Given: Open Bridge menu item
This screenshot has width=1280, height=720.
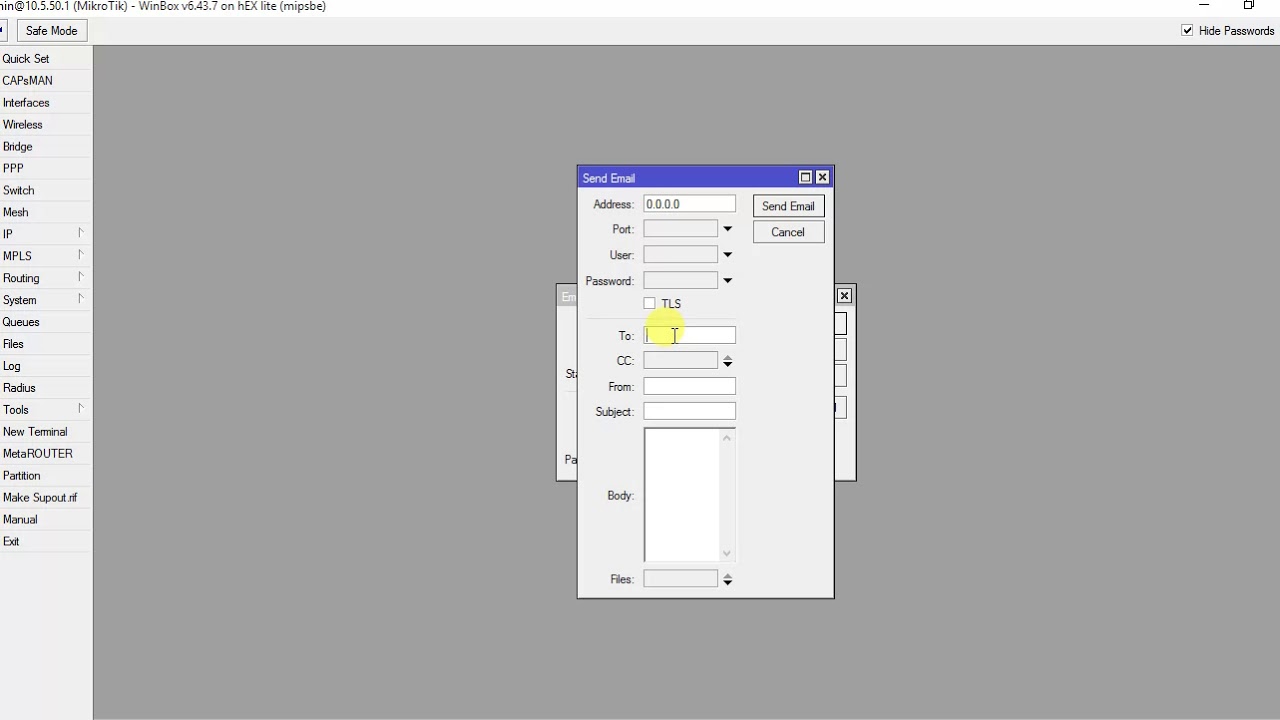Looking at the screenshot, I should (18, 147).
